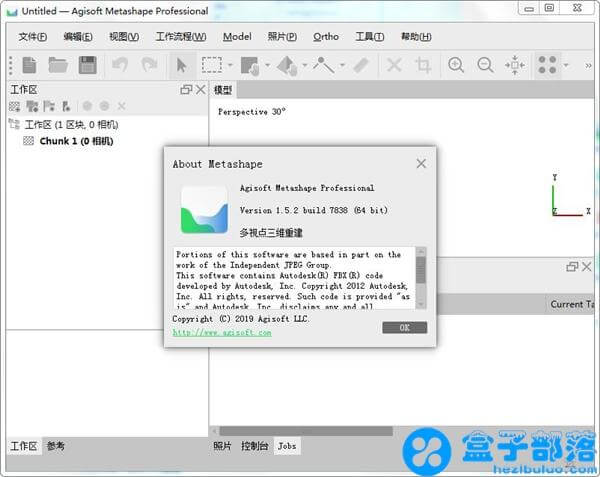This screenshot has width=600, height=477.
Task: Click the point cloud view icon
Action: 547,65
